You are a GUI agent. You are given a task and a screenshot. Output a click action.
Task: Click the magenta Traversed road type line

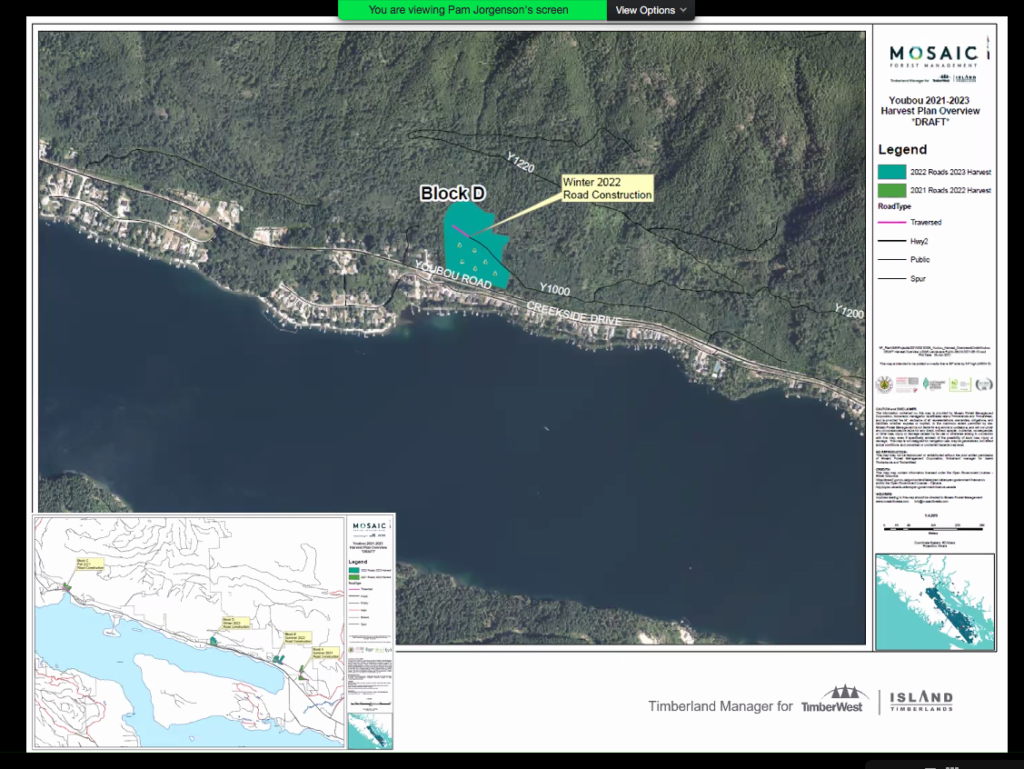tap(892, 222)
